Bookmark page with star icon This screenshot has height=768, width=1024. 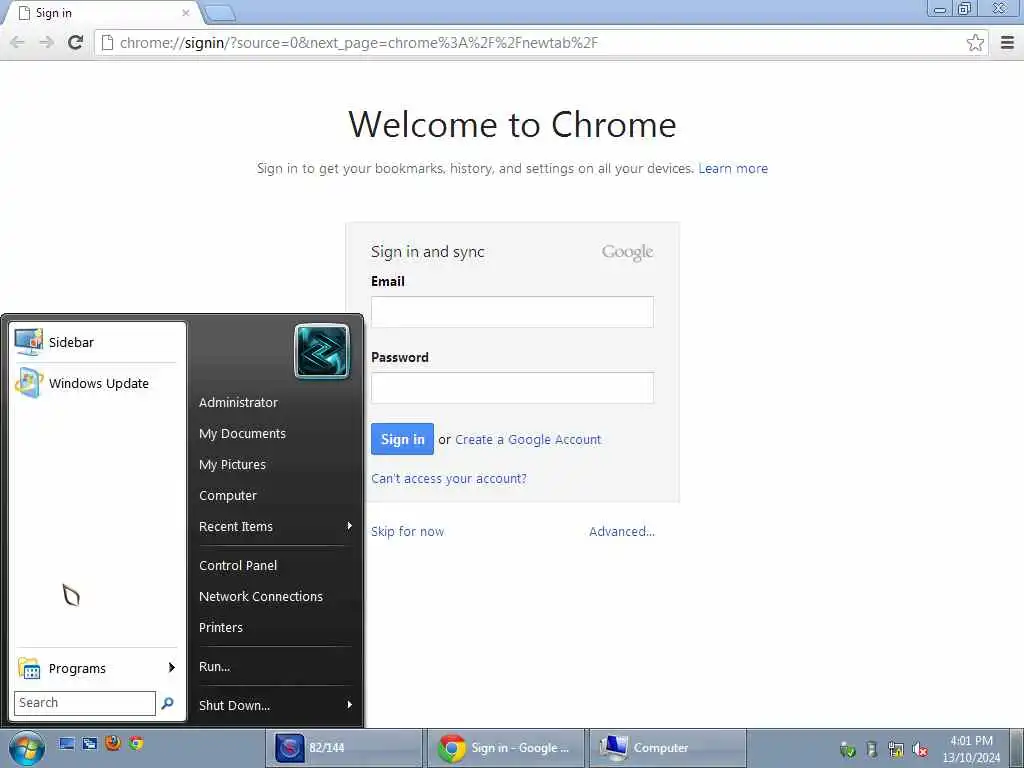(975, 42)
